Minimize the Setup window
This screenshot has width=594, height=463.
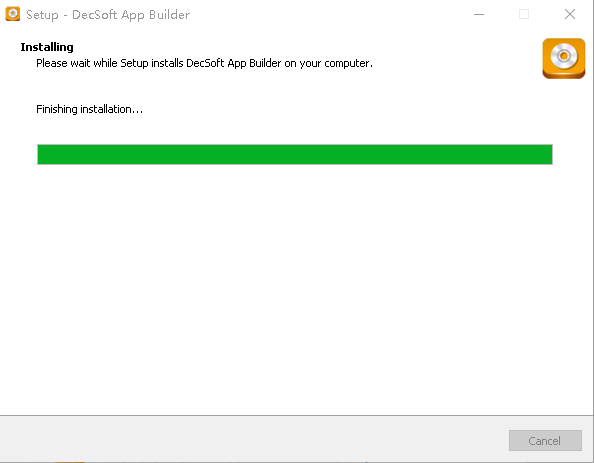point(479,14)
